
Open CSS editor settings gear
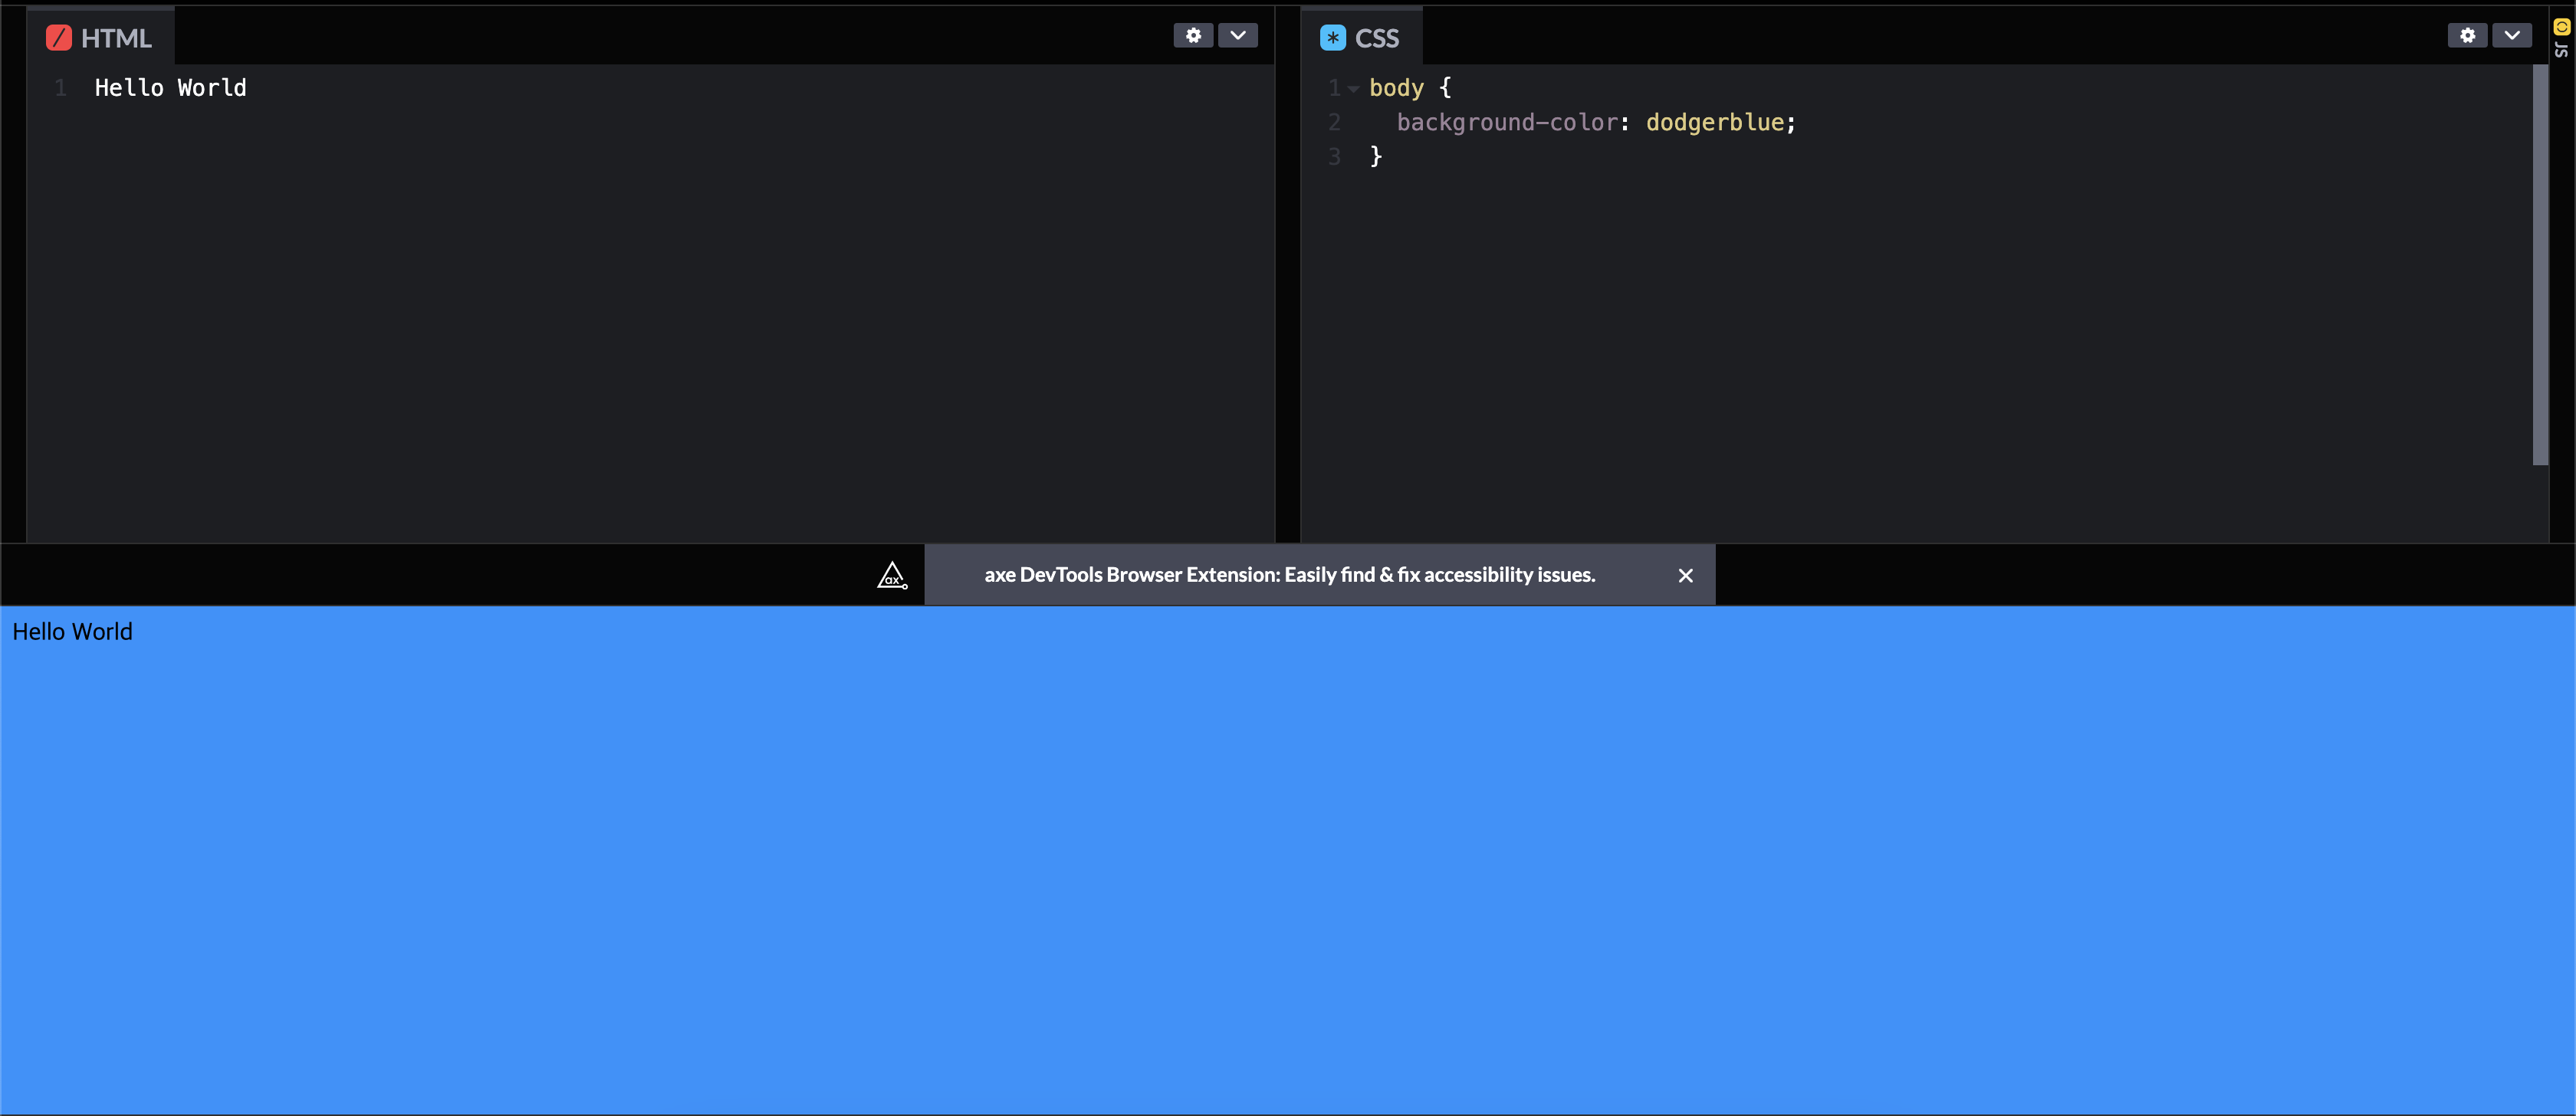(2467, 35)
